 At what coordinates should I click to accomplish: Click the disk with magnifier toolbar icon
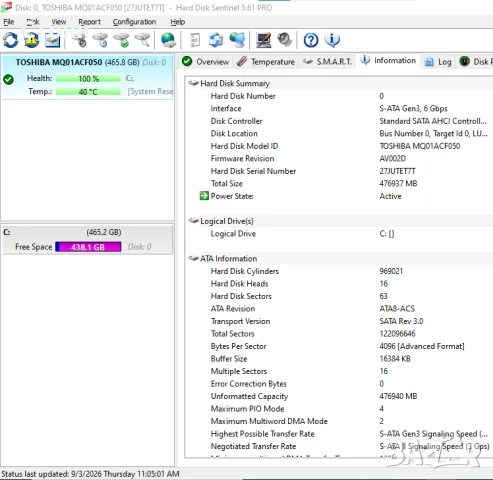click(x=143, y=40)
